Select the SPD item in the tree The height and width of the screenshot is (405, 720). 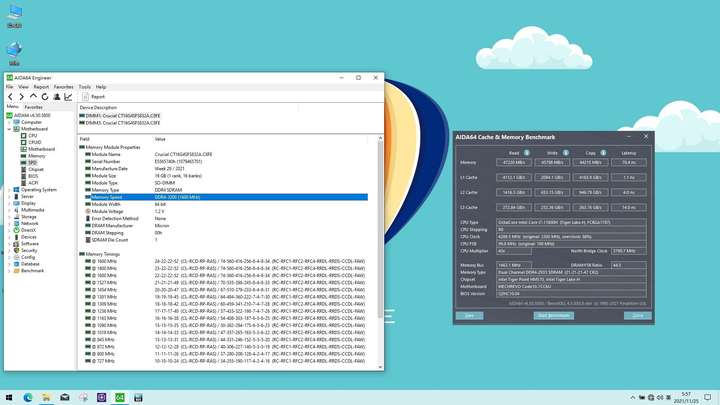coord(32,163)
